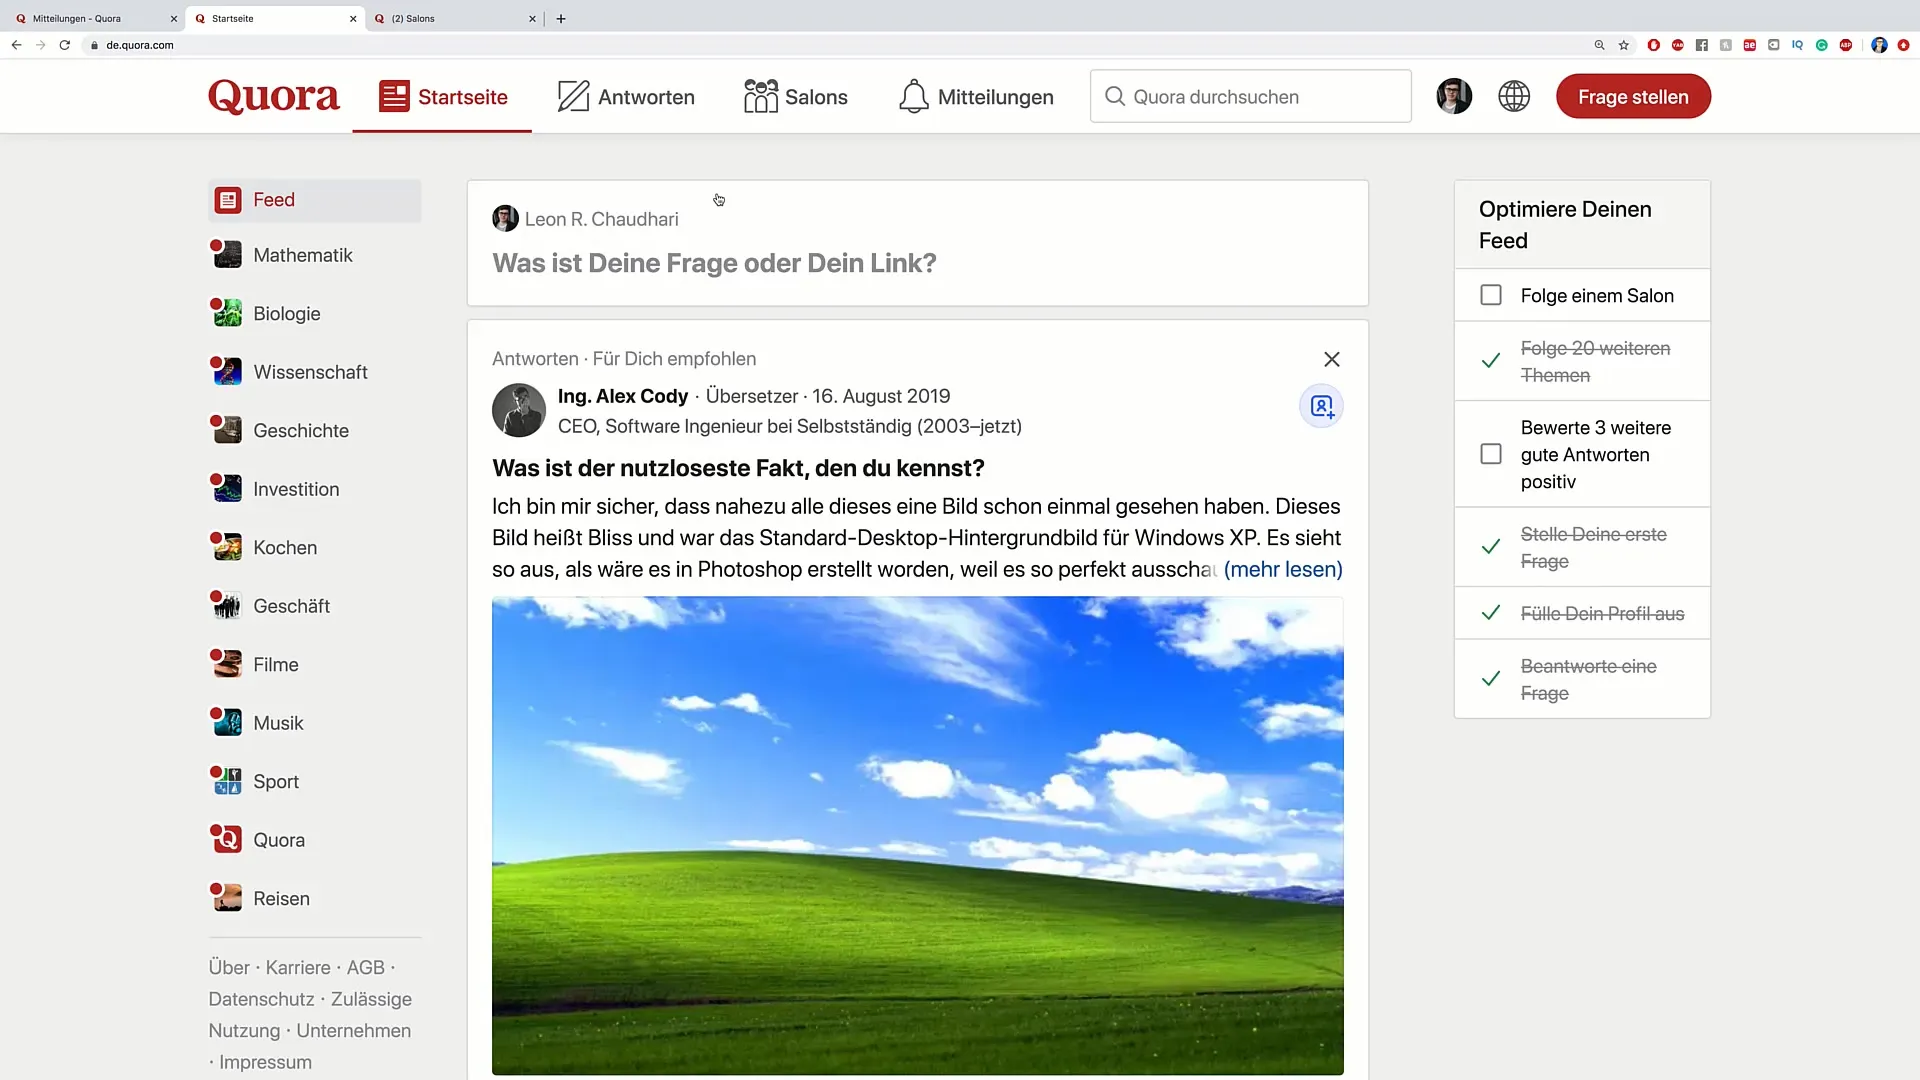This screenshot has width=1920, height=1080.
Task: Click the globe language icon
Action: pos(1514,97)
